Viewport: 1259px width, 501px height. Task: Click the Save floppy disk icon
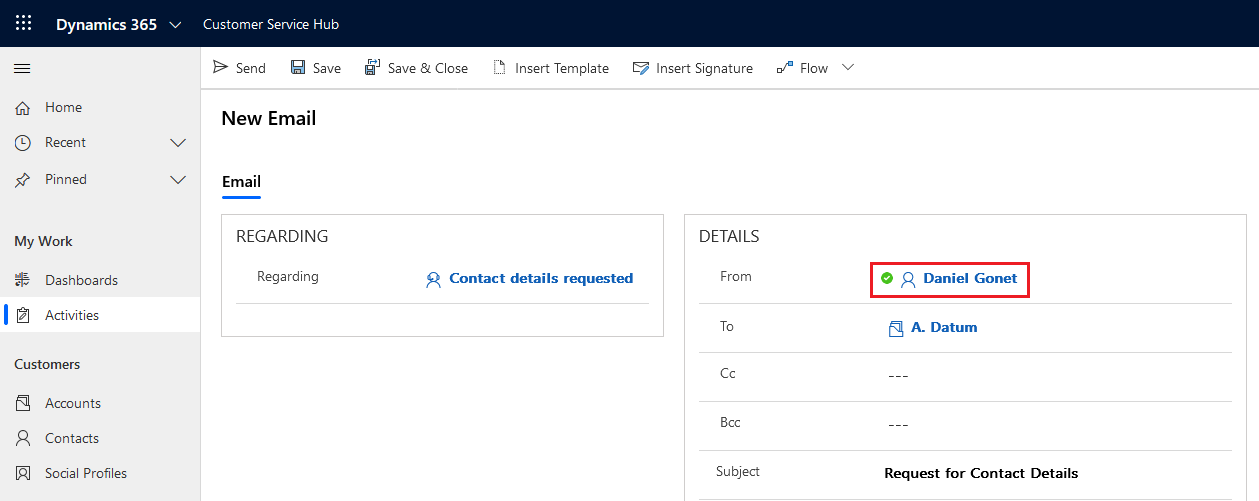[x=298, y=67]
